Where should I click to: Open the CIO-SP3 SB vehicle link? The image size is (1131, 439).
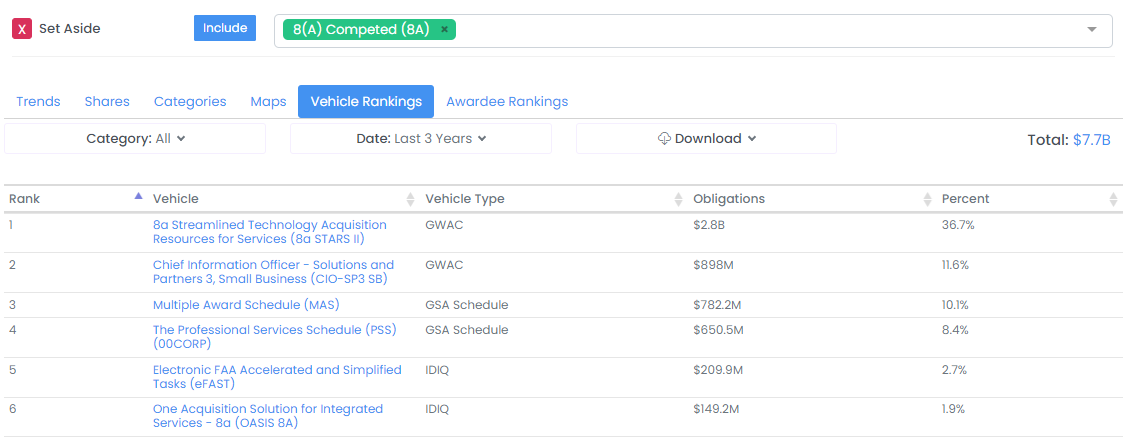pyautogui.click(x=273, y=272)
